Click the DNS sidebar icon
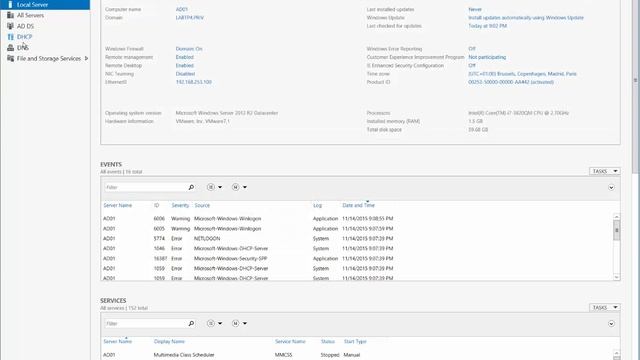The width and height of the screenshot is (640, 360). 10,48
